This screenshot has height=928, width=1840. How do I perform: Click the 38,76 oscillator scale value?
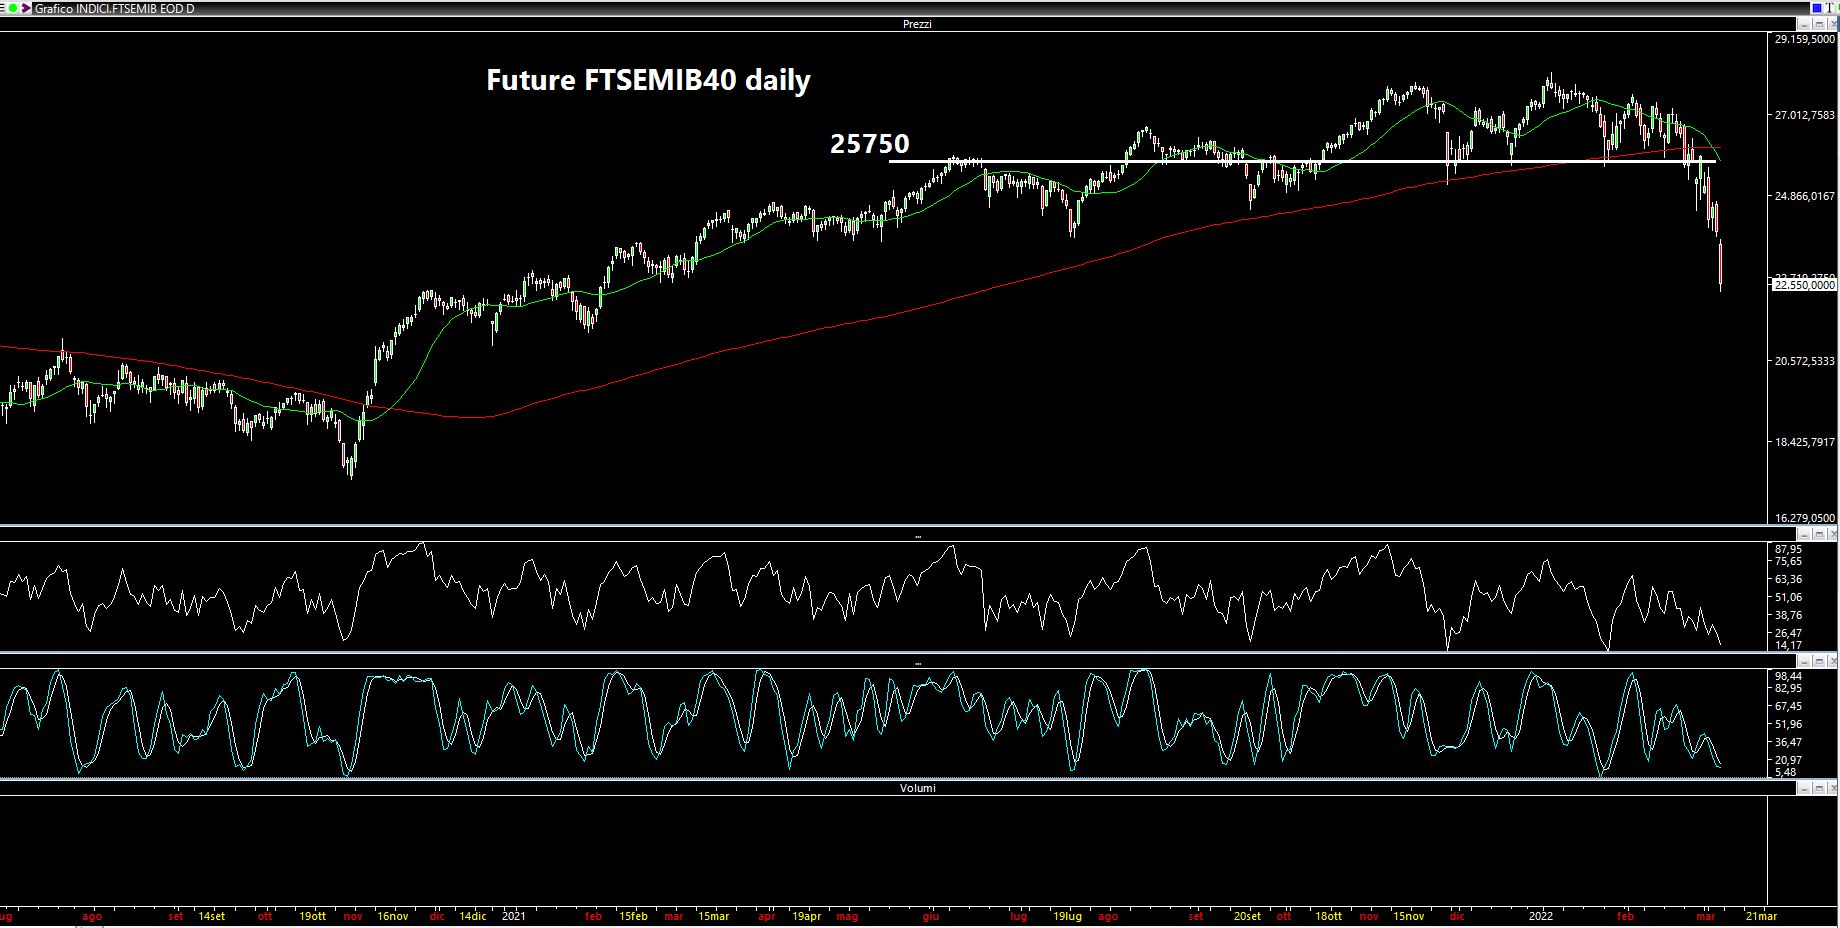[x=1788, y=615]
